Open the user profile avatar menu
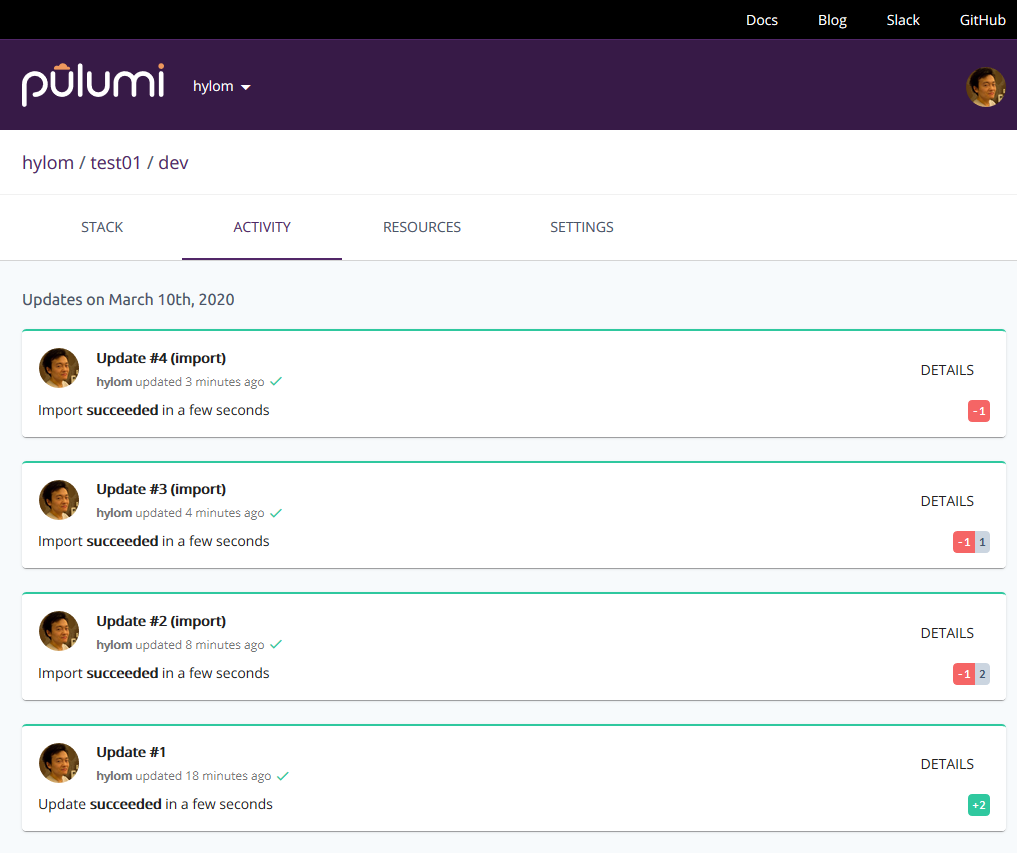This screenshot has width=1017, height=853. click(985, 87)
